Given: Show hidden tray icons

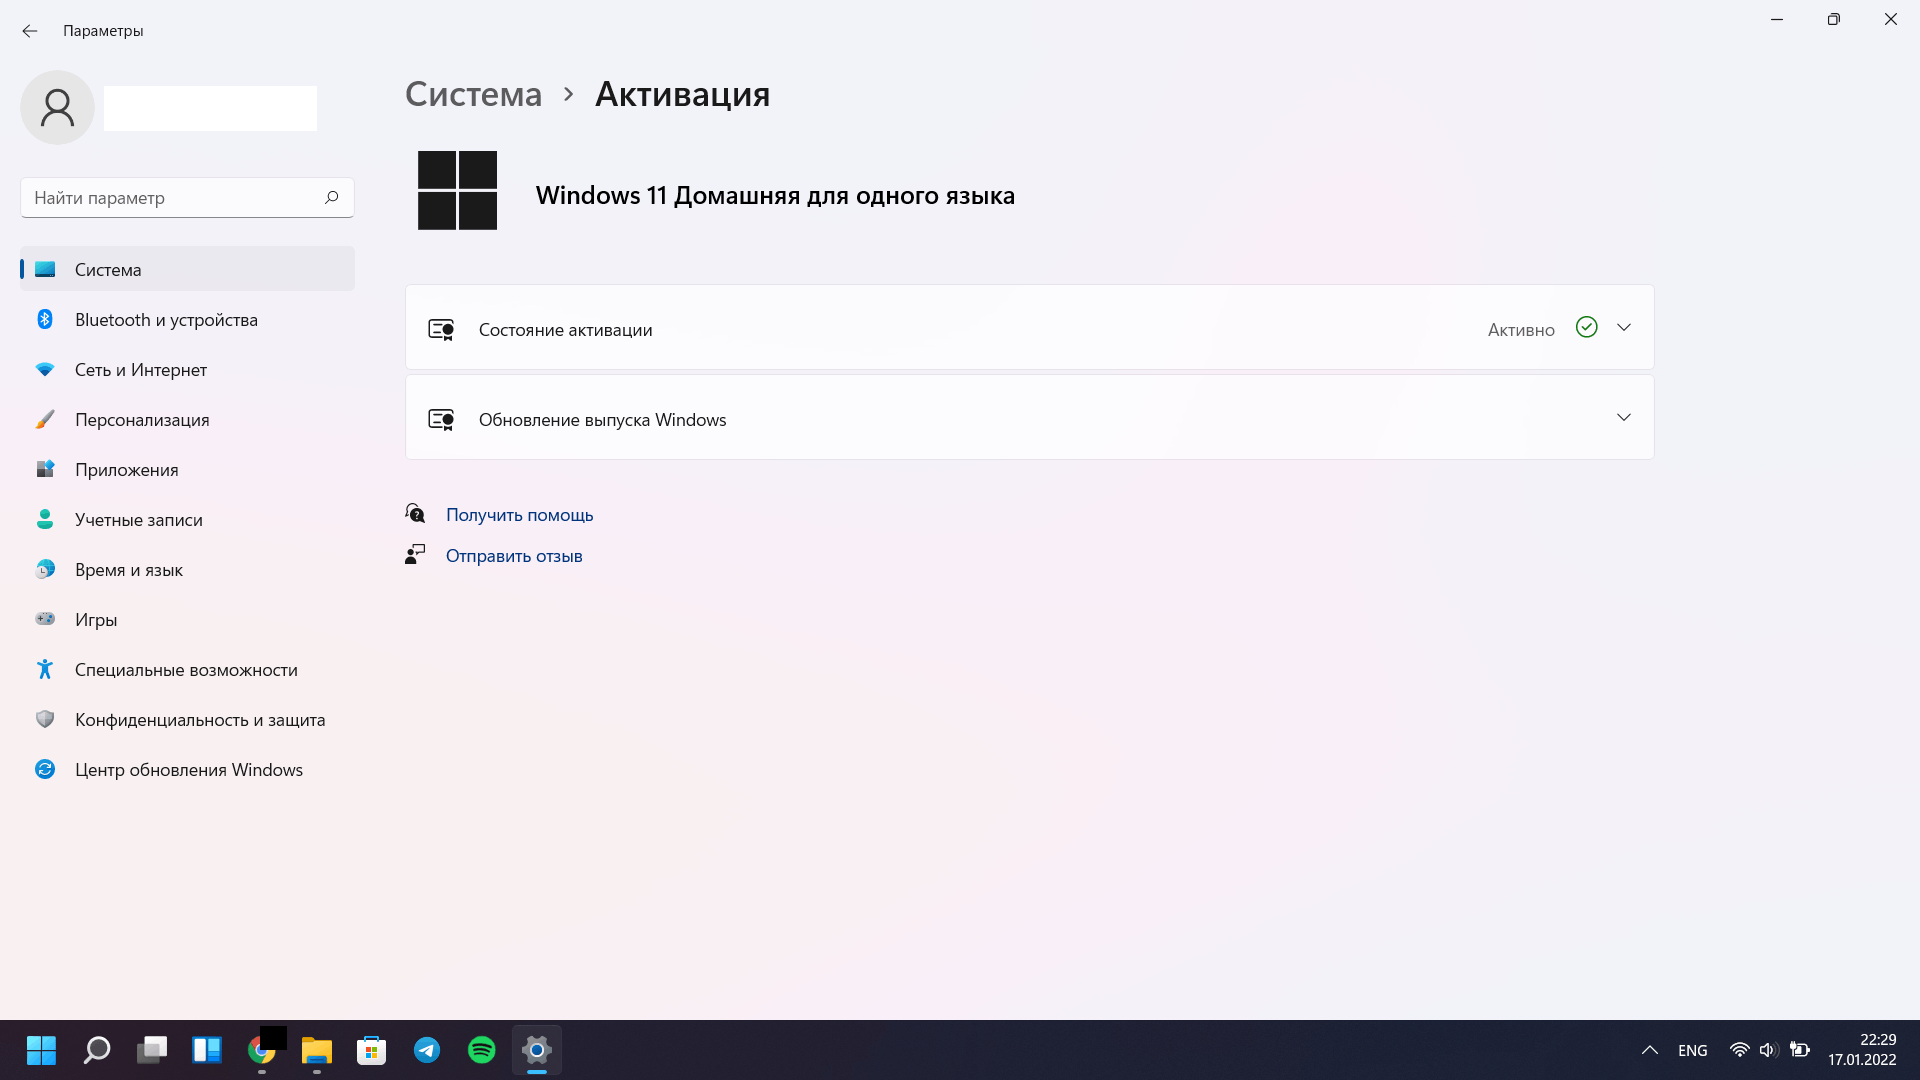Looking at the screenshot, I should [1650, 1050].
